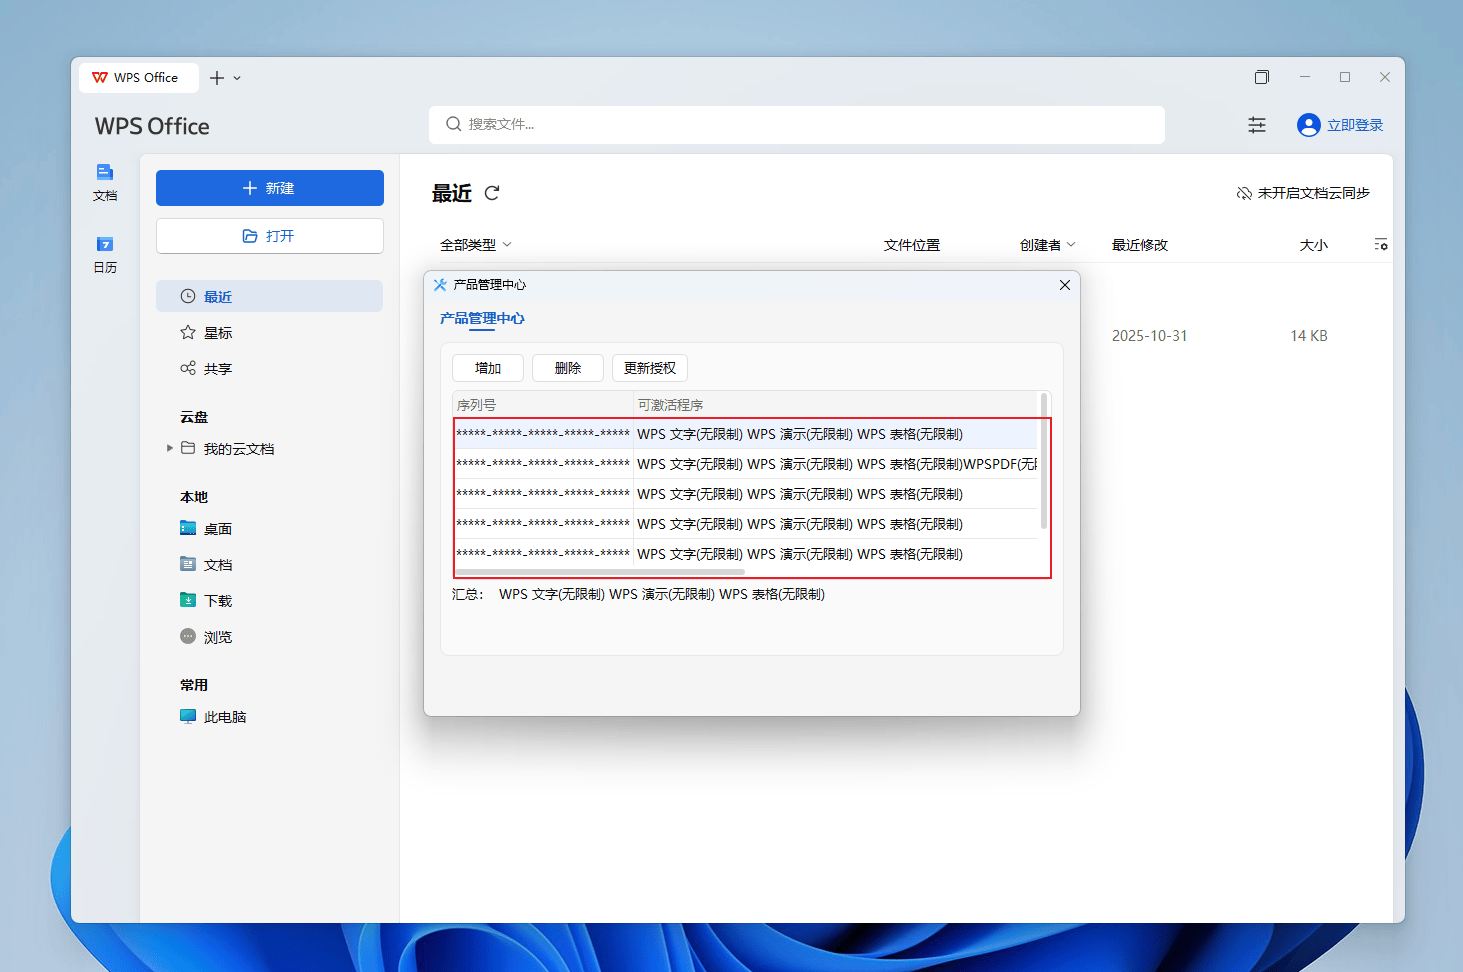Viewport: 1463px width, 972px height.
Task: Click inside the 搜索文件 search field
Action: click(x=795, y=124)
